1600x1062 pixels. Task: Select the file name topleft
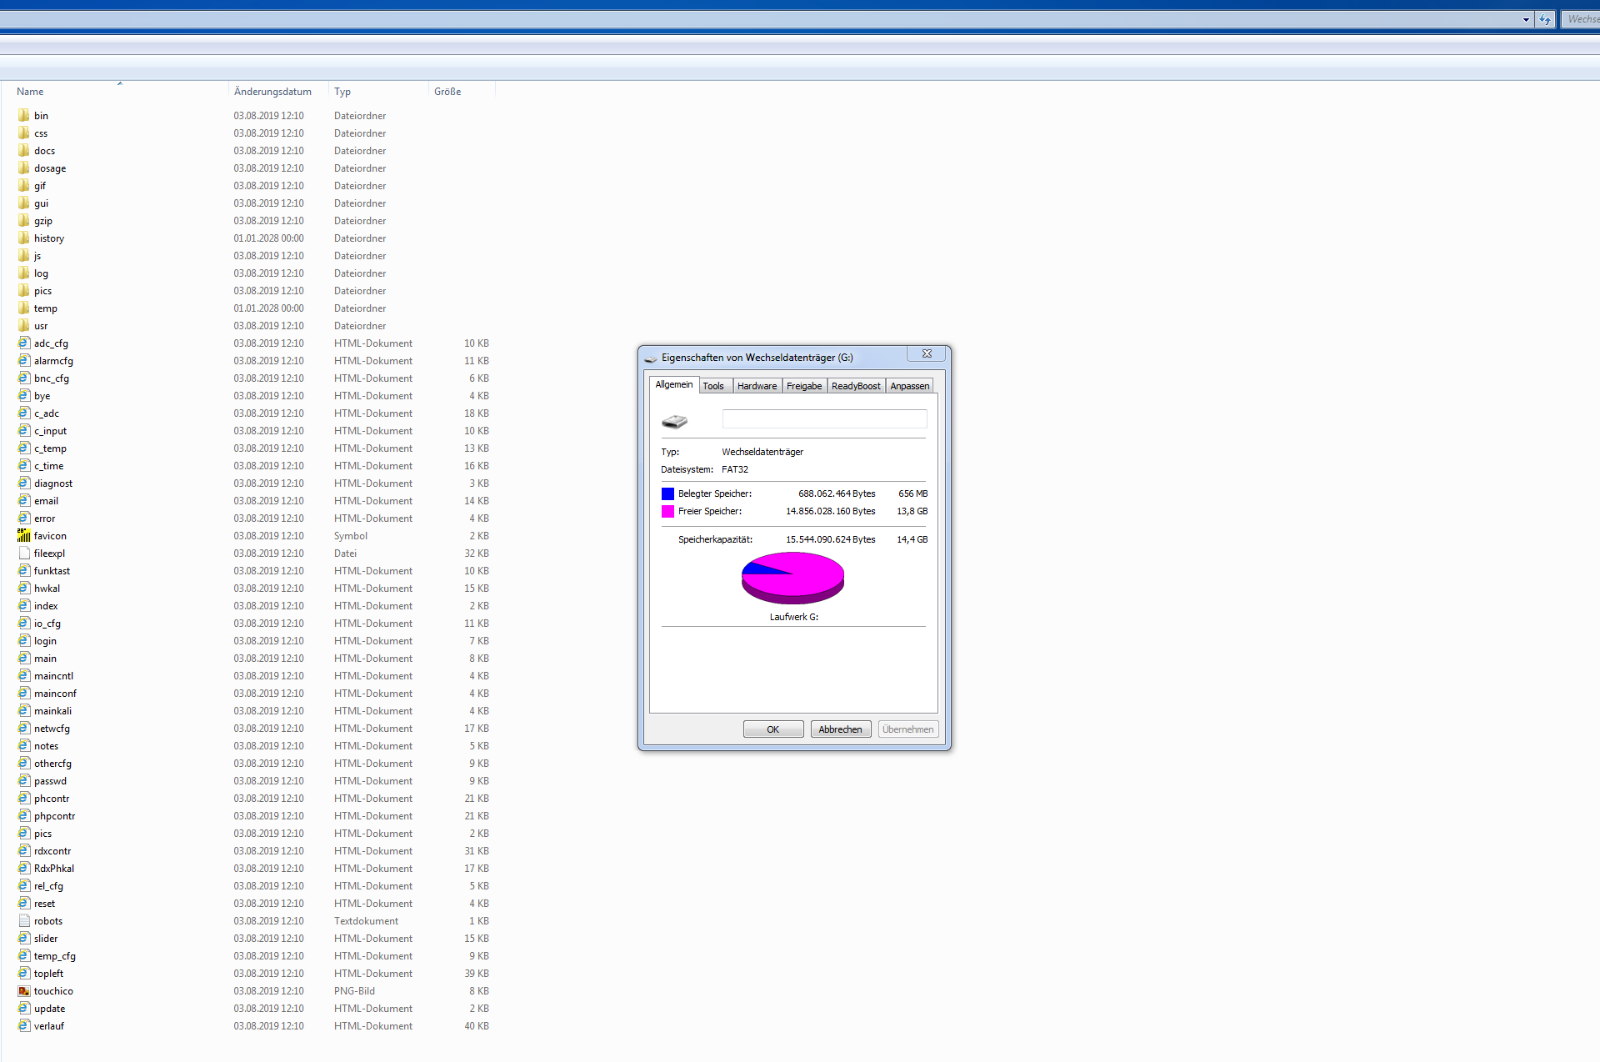tap(49, 973)
